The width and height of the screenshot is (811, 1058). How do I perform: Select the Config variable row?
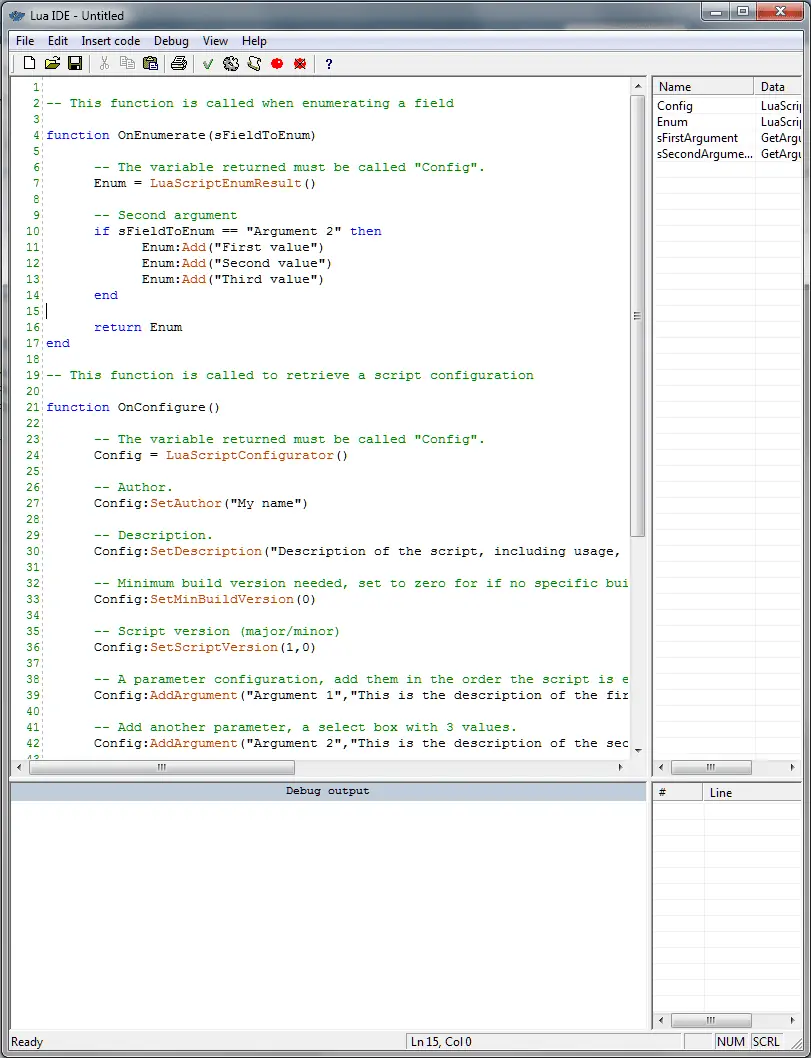click(727, 106)
